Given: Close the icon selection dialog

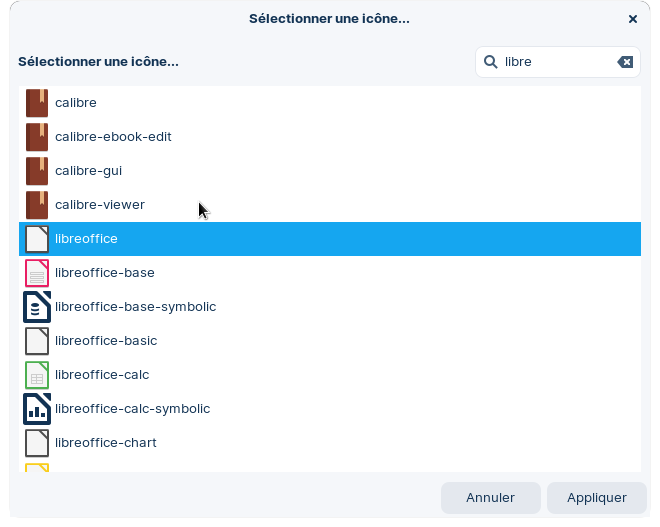Looking at the screenshot, I should coord(633,19).
